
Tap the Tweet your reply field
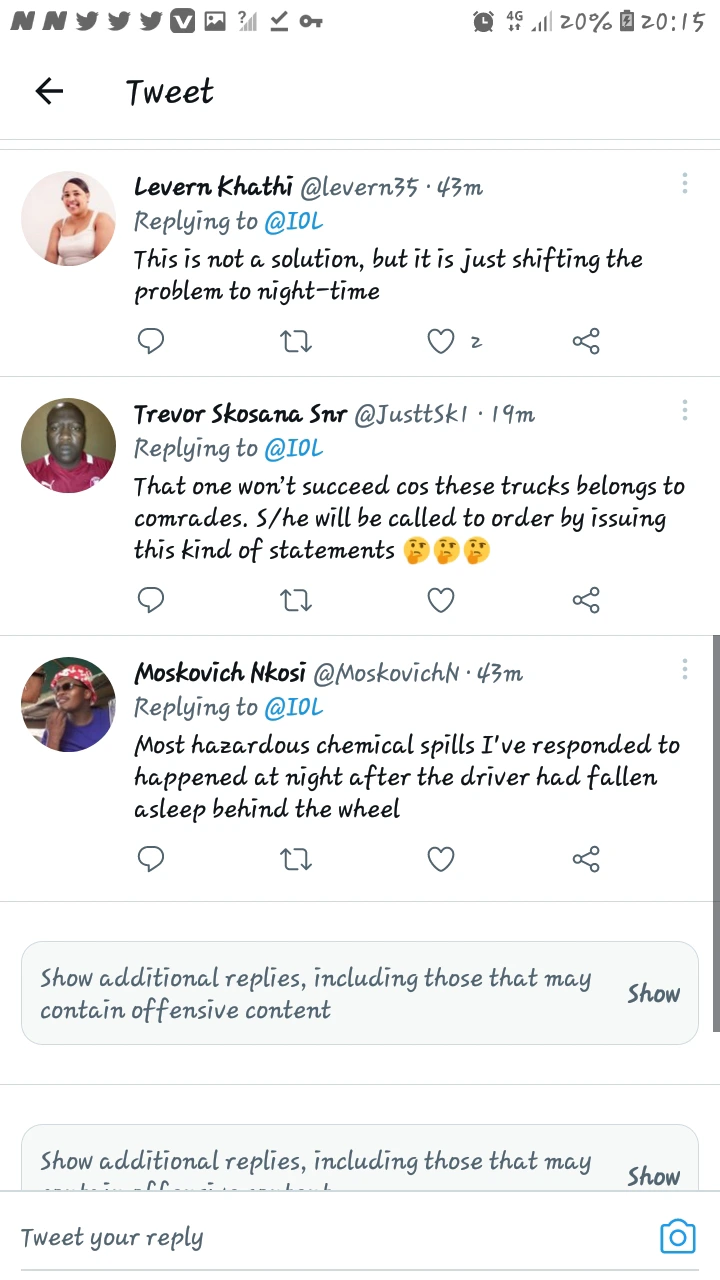300,1237
